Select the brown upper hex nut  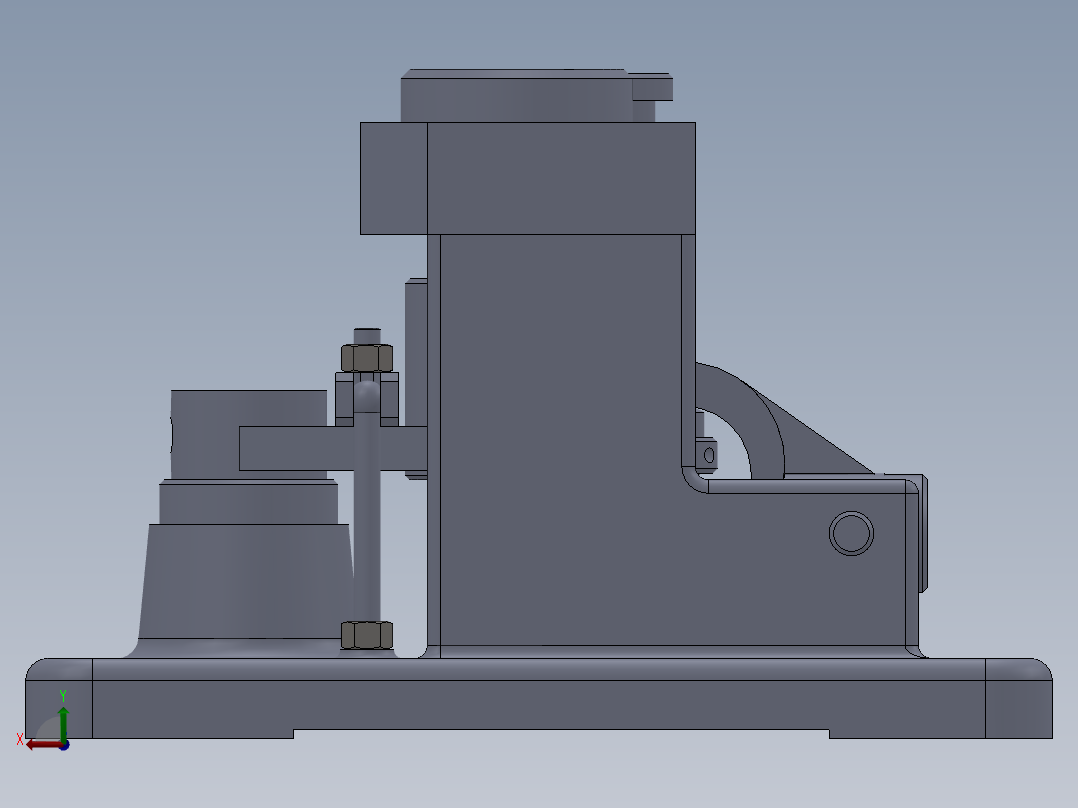click(365, 355)
